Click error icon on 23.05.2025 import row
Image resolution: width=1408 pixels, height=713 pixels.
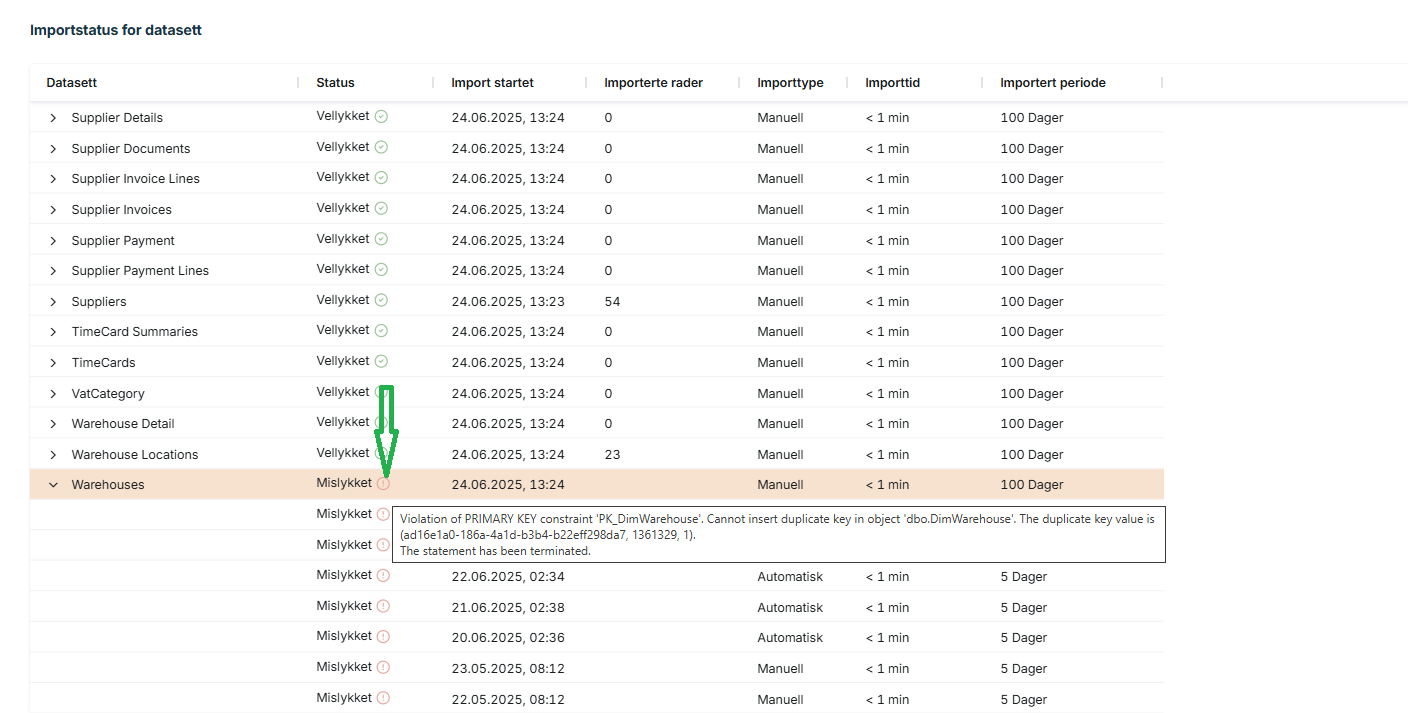point(384,667)
